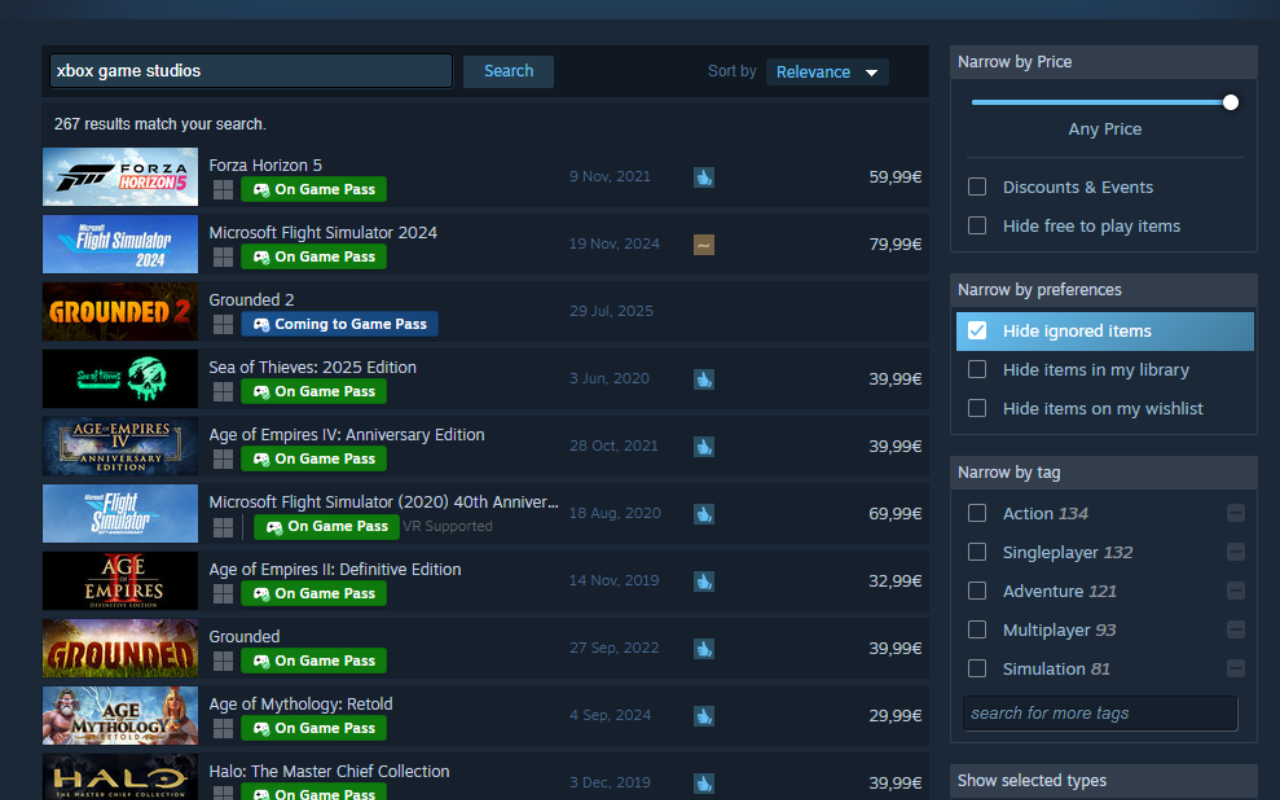Click the 59,99€ price for Forza Horizon 5
This screenshot has height=800, width=1280.
pyautogui.click(x=895, y=177)
